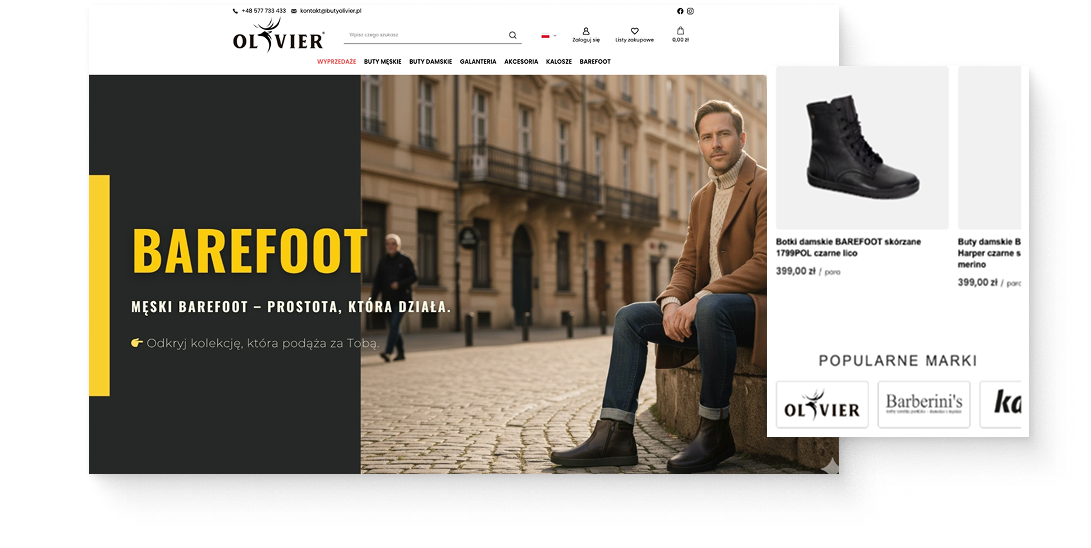
Task: Open Botki damskie BAREFOOT skórzane product title
Action: [x=848, y=247]
